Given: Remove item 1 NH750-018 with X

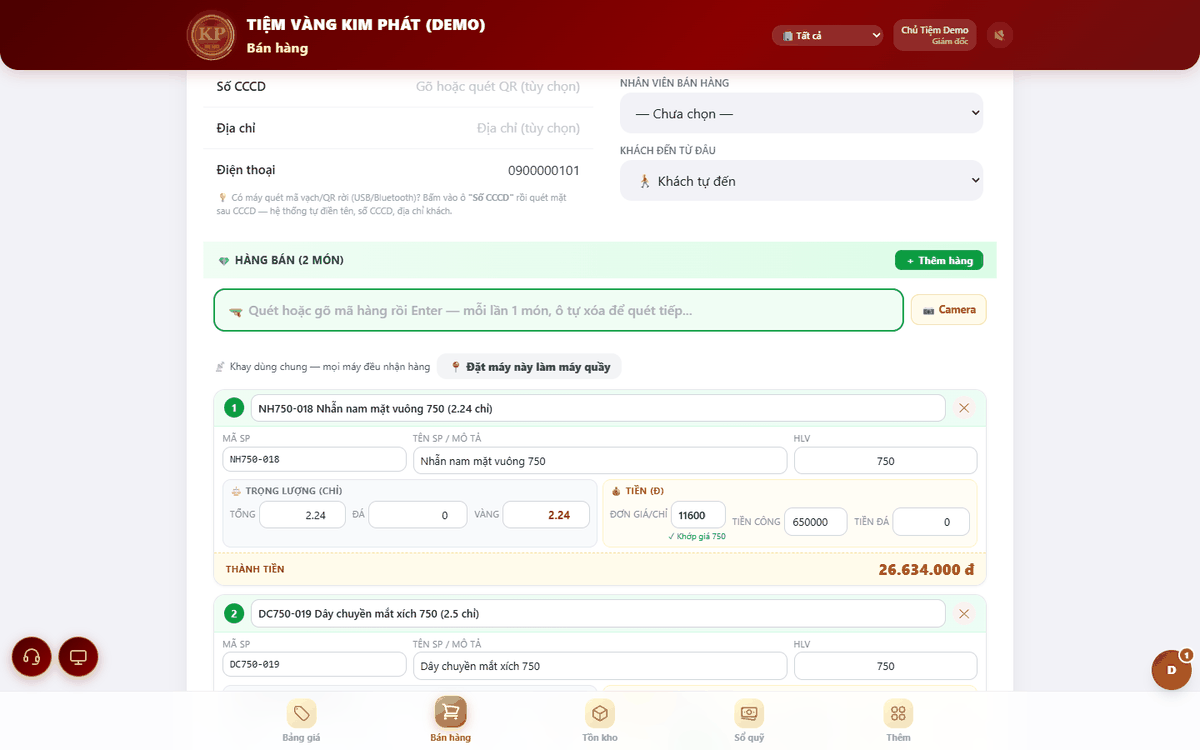Looking at the screenshot, I should click(964, 408).
